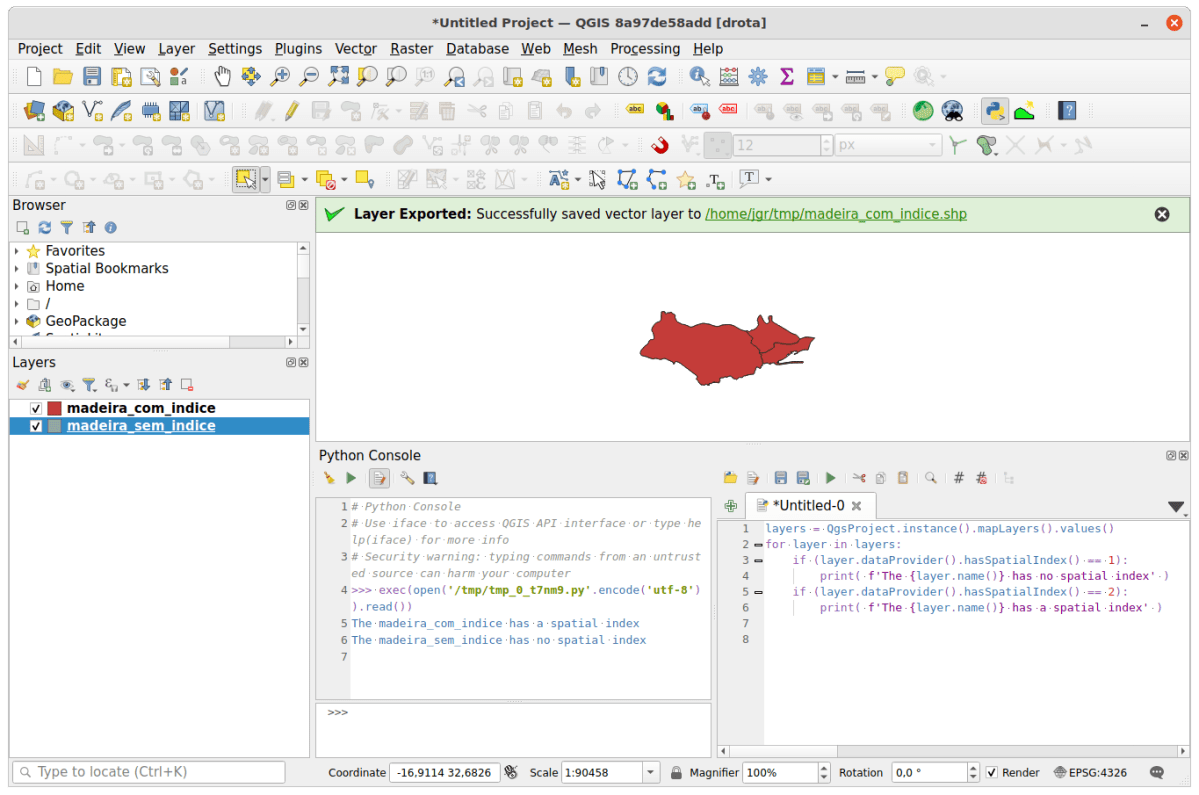Screen dimensions: 1199x795
Task: Save the script in editor toolbar
Action: point(780,479)
